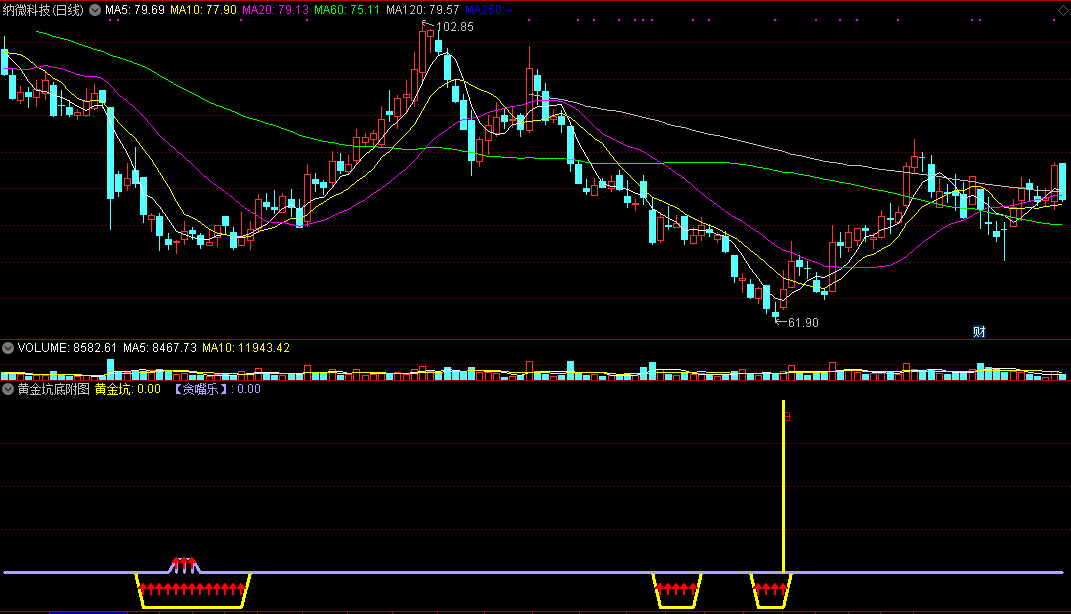Click the tall yellow signal spike line
Viewport: 1071px width, 614px height.
783,486
